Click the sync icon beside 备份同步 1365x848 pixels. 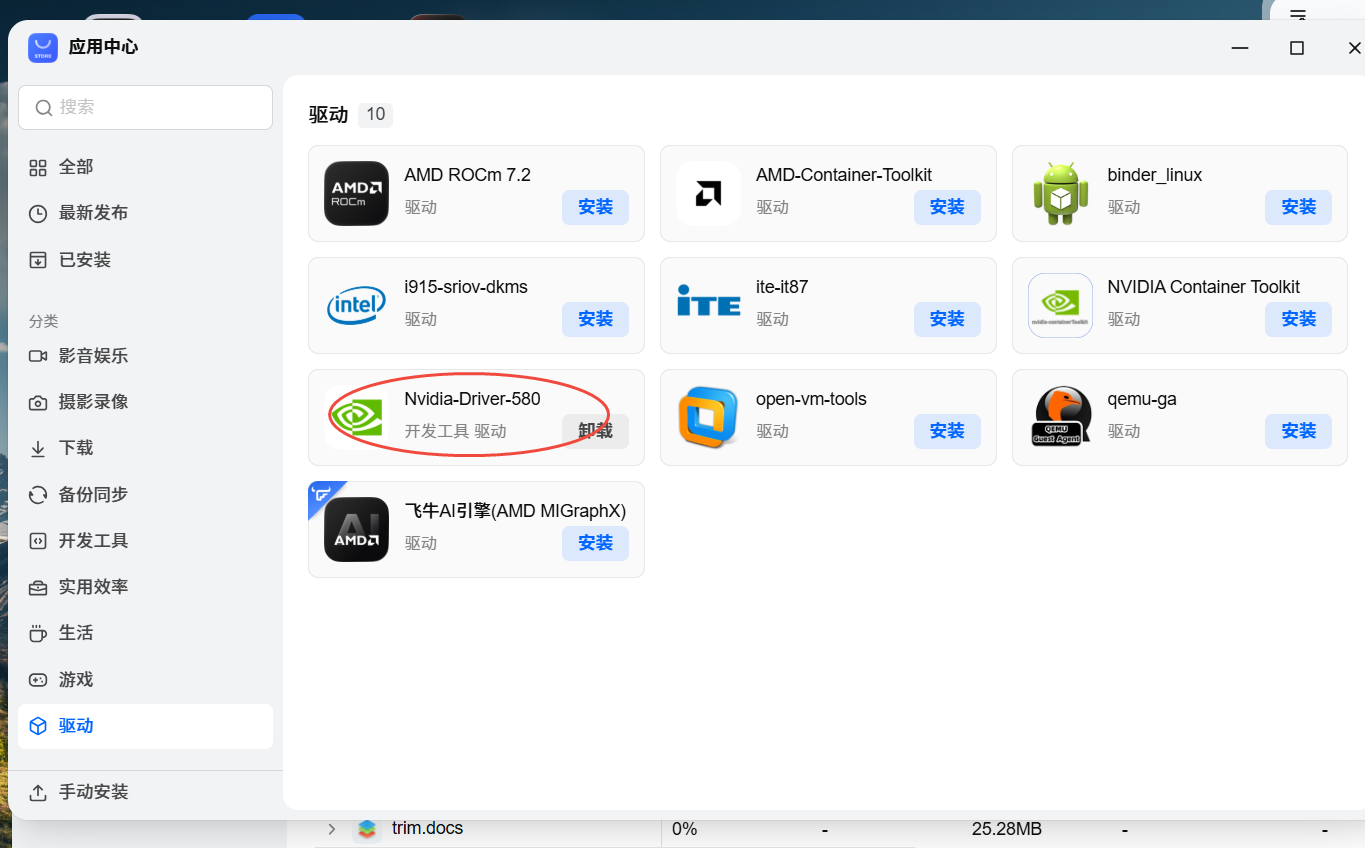click(38, 495)
